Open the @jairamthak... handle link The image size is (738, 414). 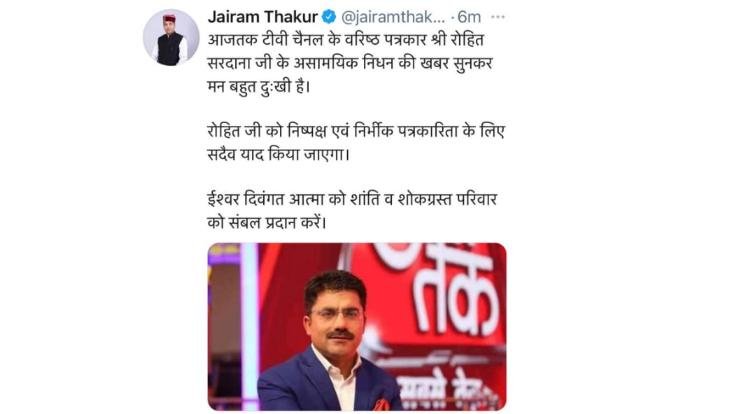(392, 17)
